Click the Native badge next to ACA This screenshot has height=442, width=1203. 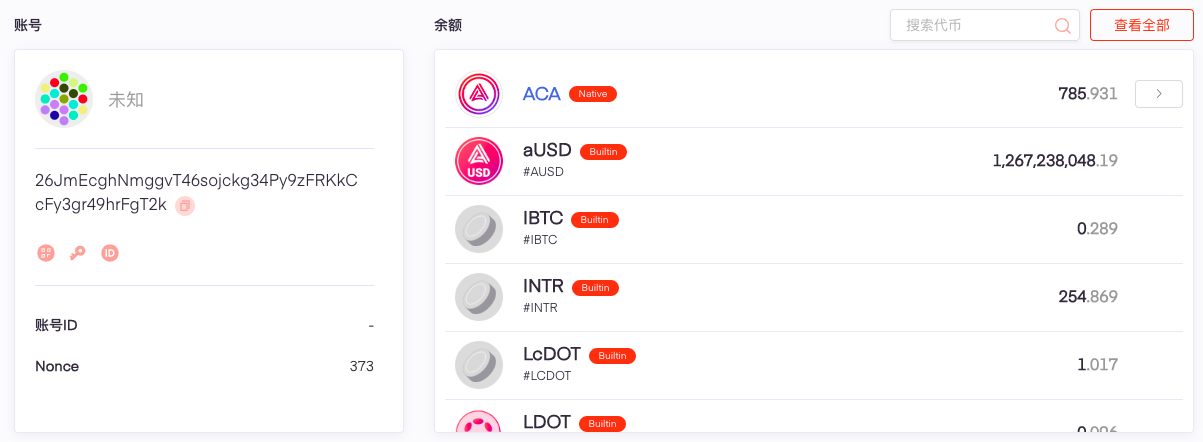593,94
